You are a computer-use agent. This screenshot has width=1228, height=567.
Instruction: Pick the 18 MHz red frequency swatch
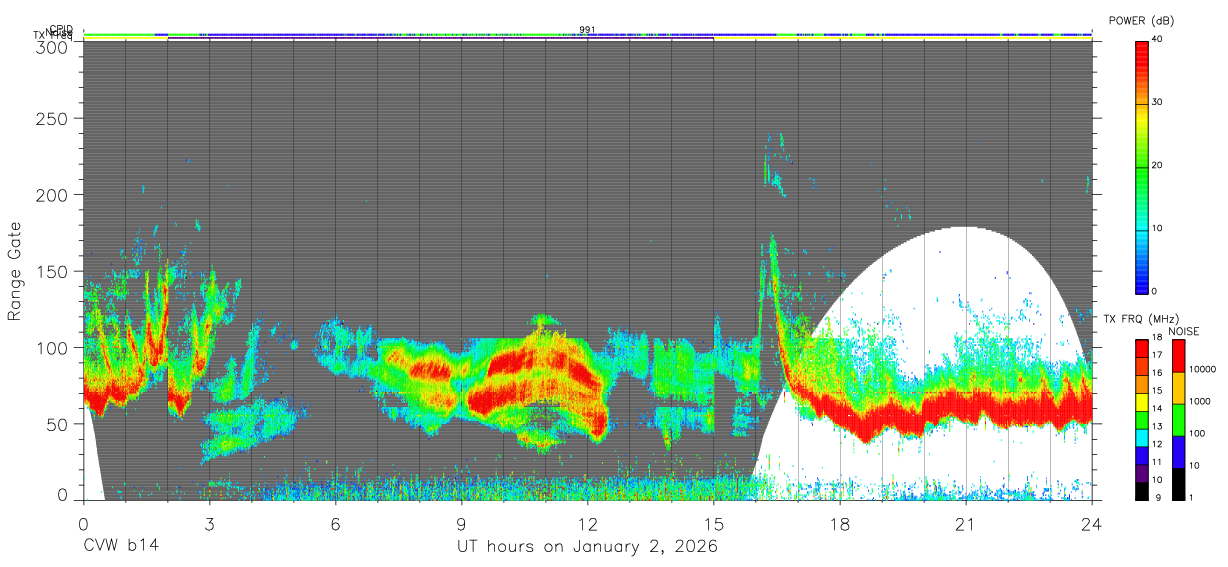1142,349
